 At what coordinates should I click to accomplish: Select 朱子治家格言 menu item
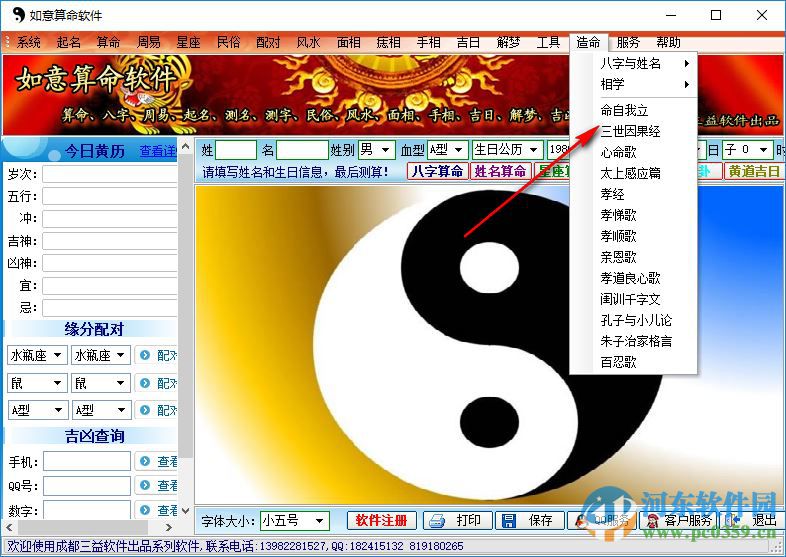click(x=634, y=341)
